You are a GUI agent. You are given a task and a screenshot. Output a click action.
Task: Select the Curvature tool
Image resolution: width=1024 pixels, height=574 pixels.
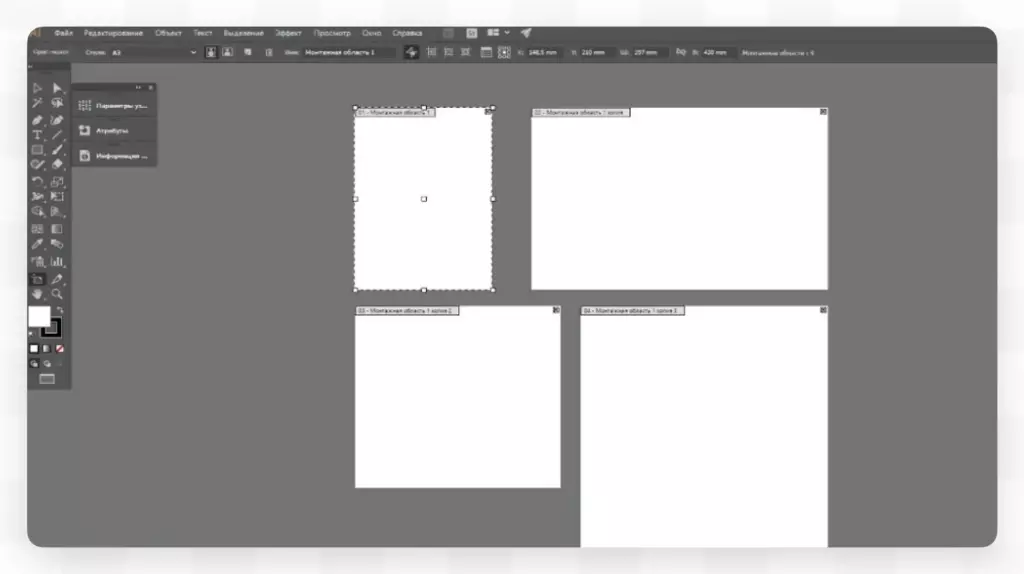[x=57, y=120]
